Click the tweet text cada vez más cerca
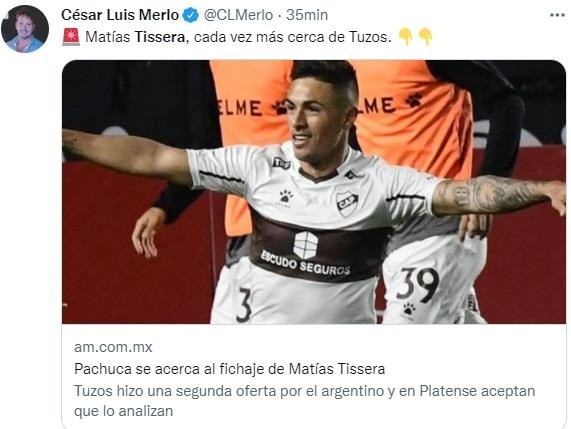Viewport: 571px width, 429px height. [x=259, y=37]
